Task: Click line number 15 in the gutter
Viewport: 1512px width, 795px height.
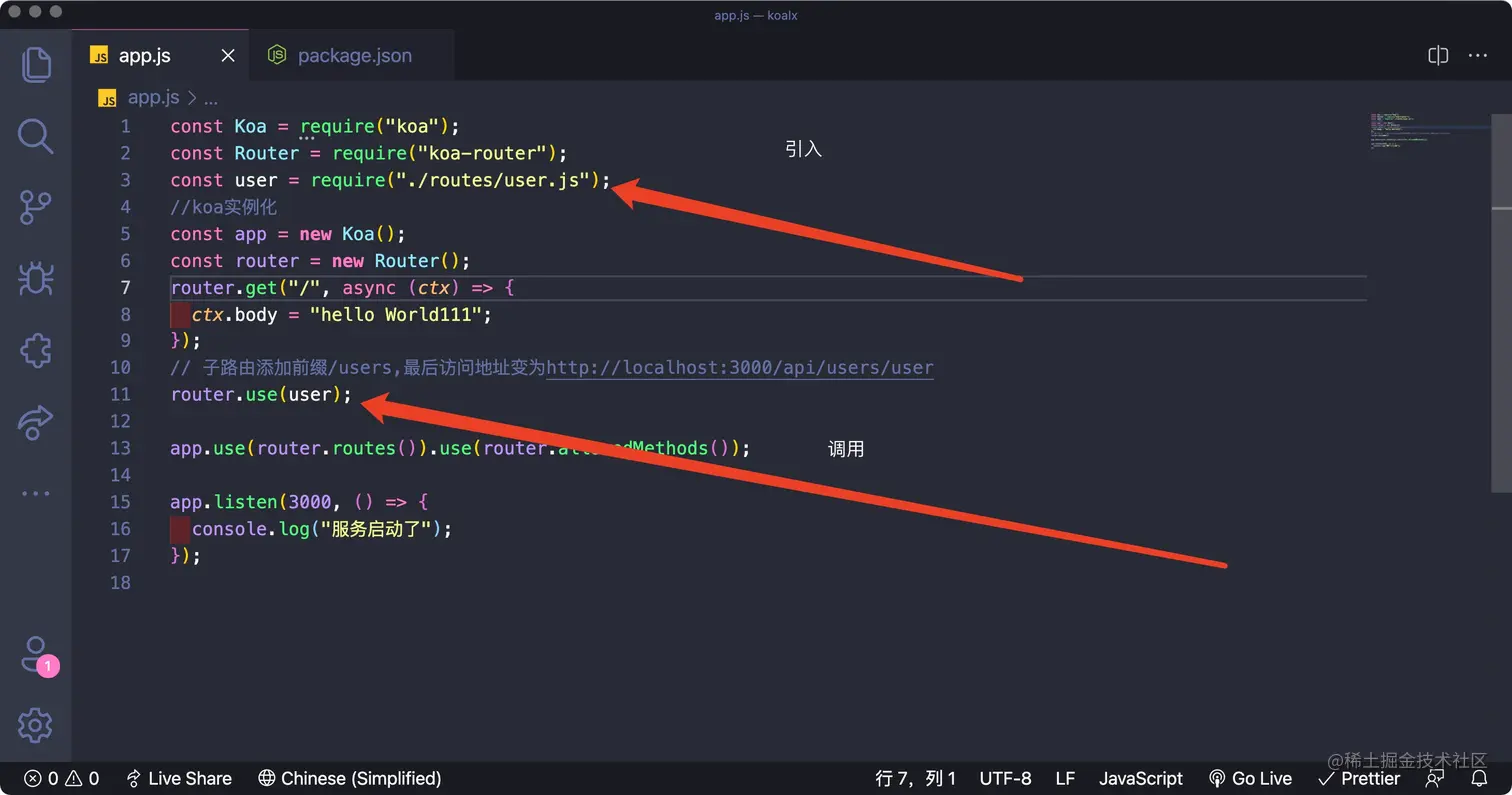Action: pyautogui.click(x=120, y=501)
